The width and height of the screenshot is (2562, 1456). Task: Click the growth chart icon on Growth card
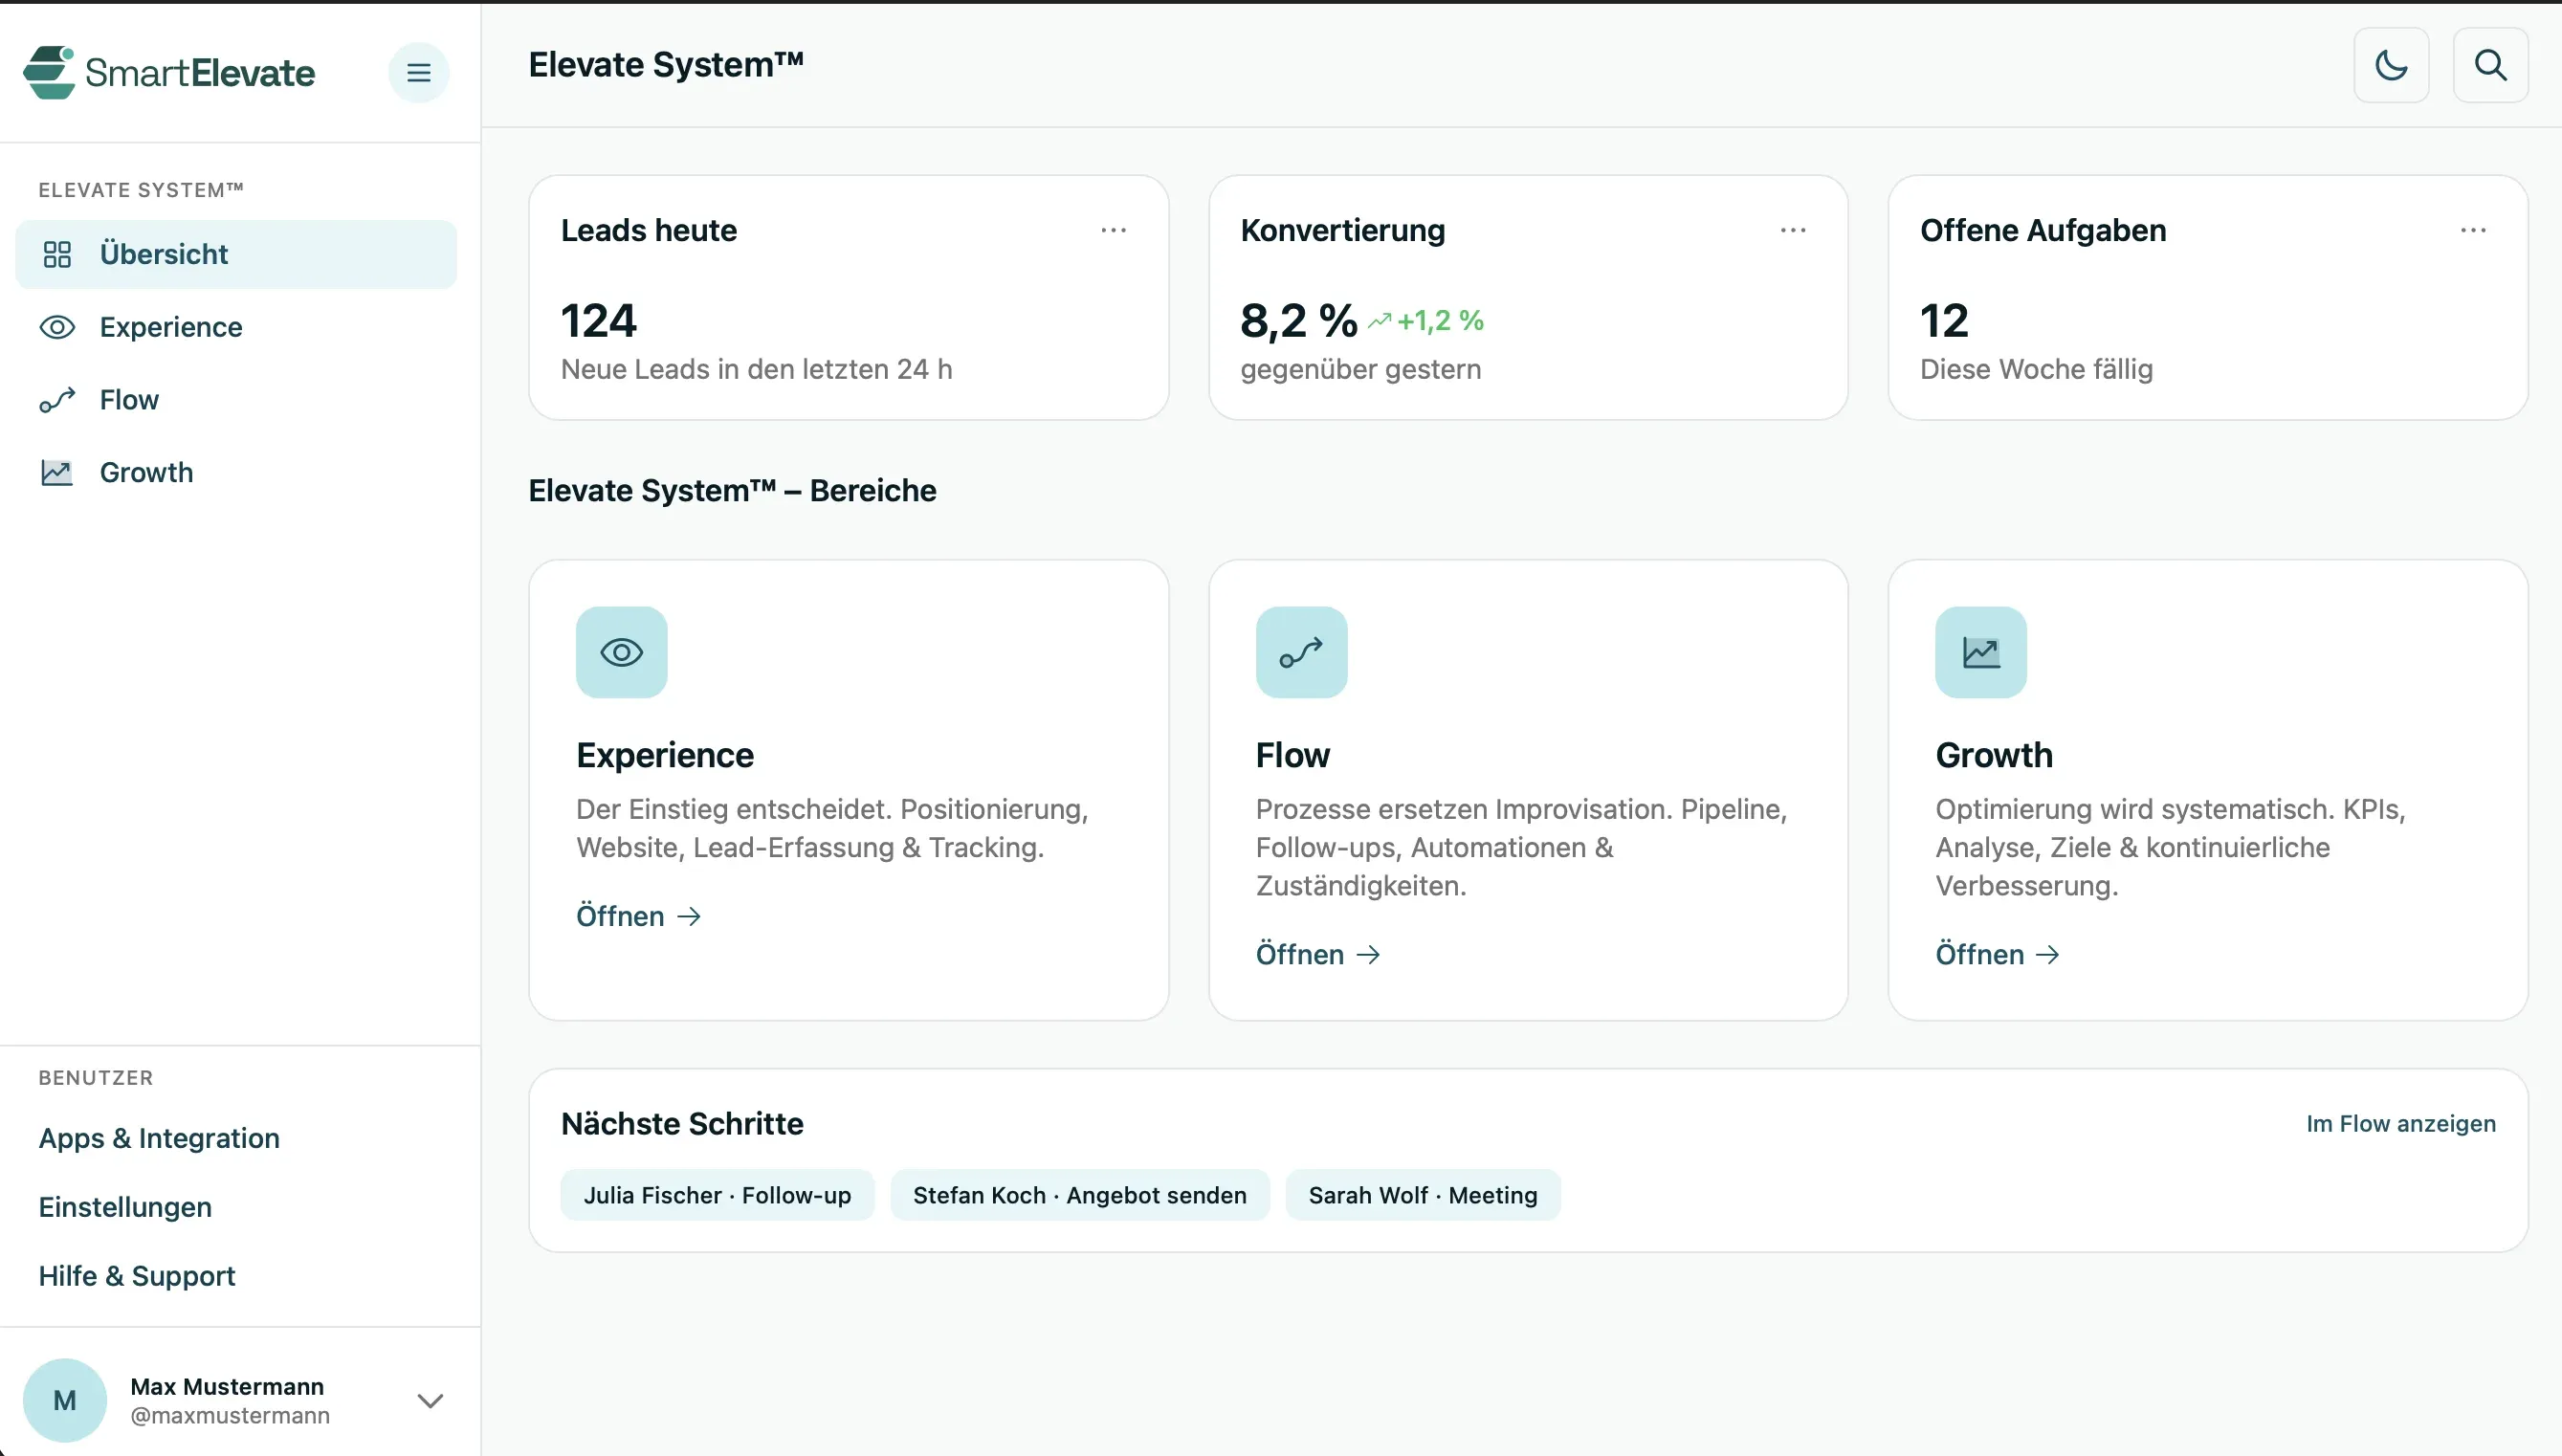point(1981,652)
